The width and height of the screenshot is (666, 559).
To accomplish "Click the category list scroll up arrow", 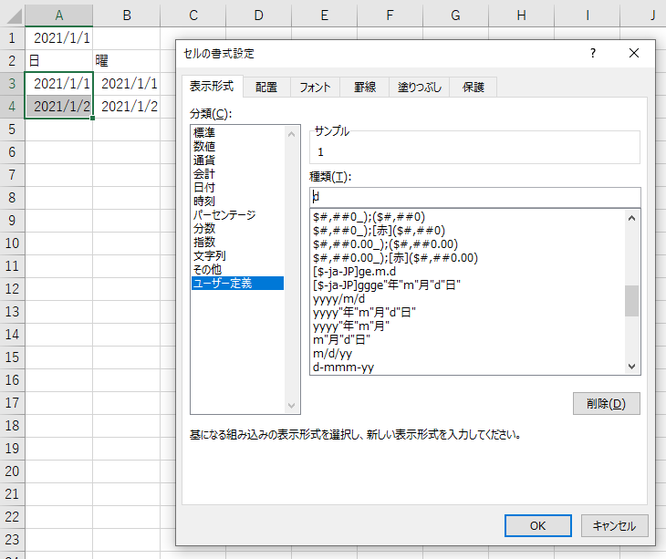I will 291,134.
